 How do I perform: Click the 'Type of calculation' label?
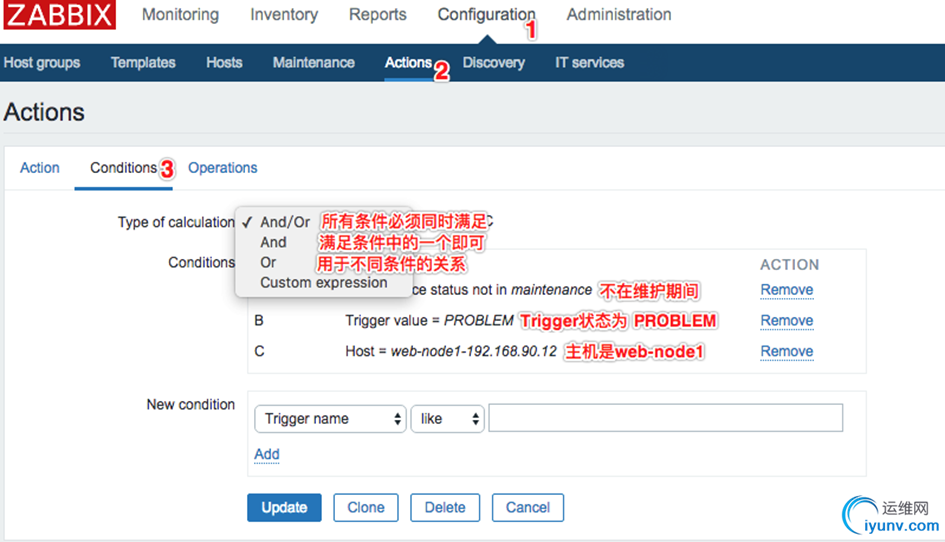pos(176,222)
